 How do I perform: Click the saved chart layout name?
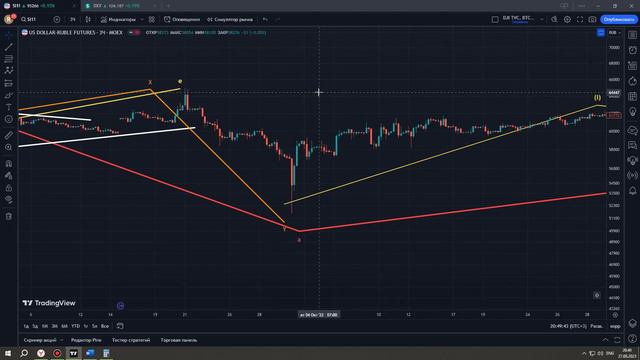[x=519, y=19]
